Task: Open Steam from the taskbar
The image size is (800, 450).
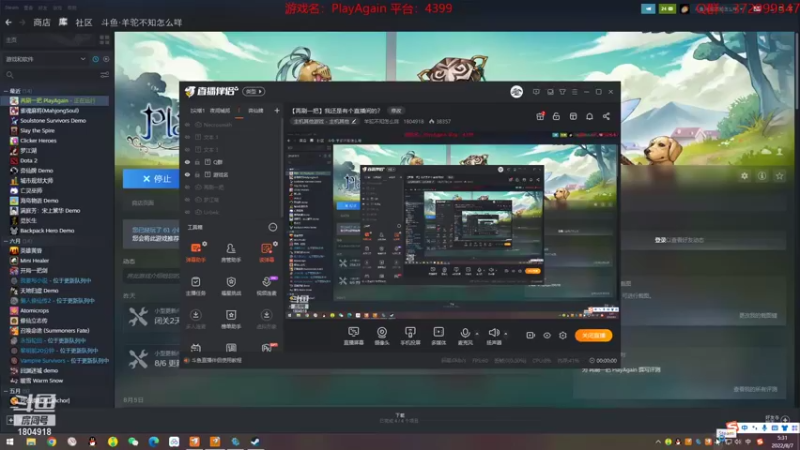Action: pos(256,442)
